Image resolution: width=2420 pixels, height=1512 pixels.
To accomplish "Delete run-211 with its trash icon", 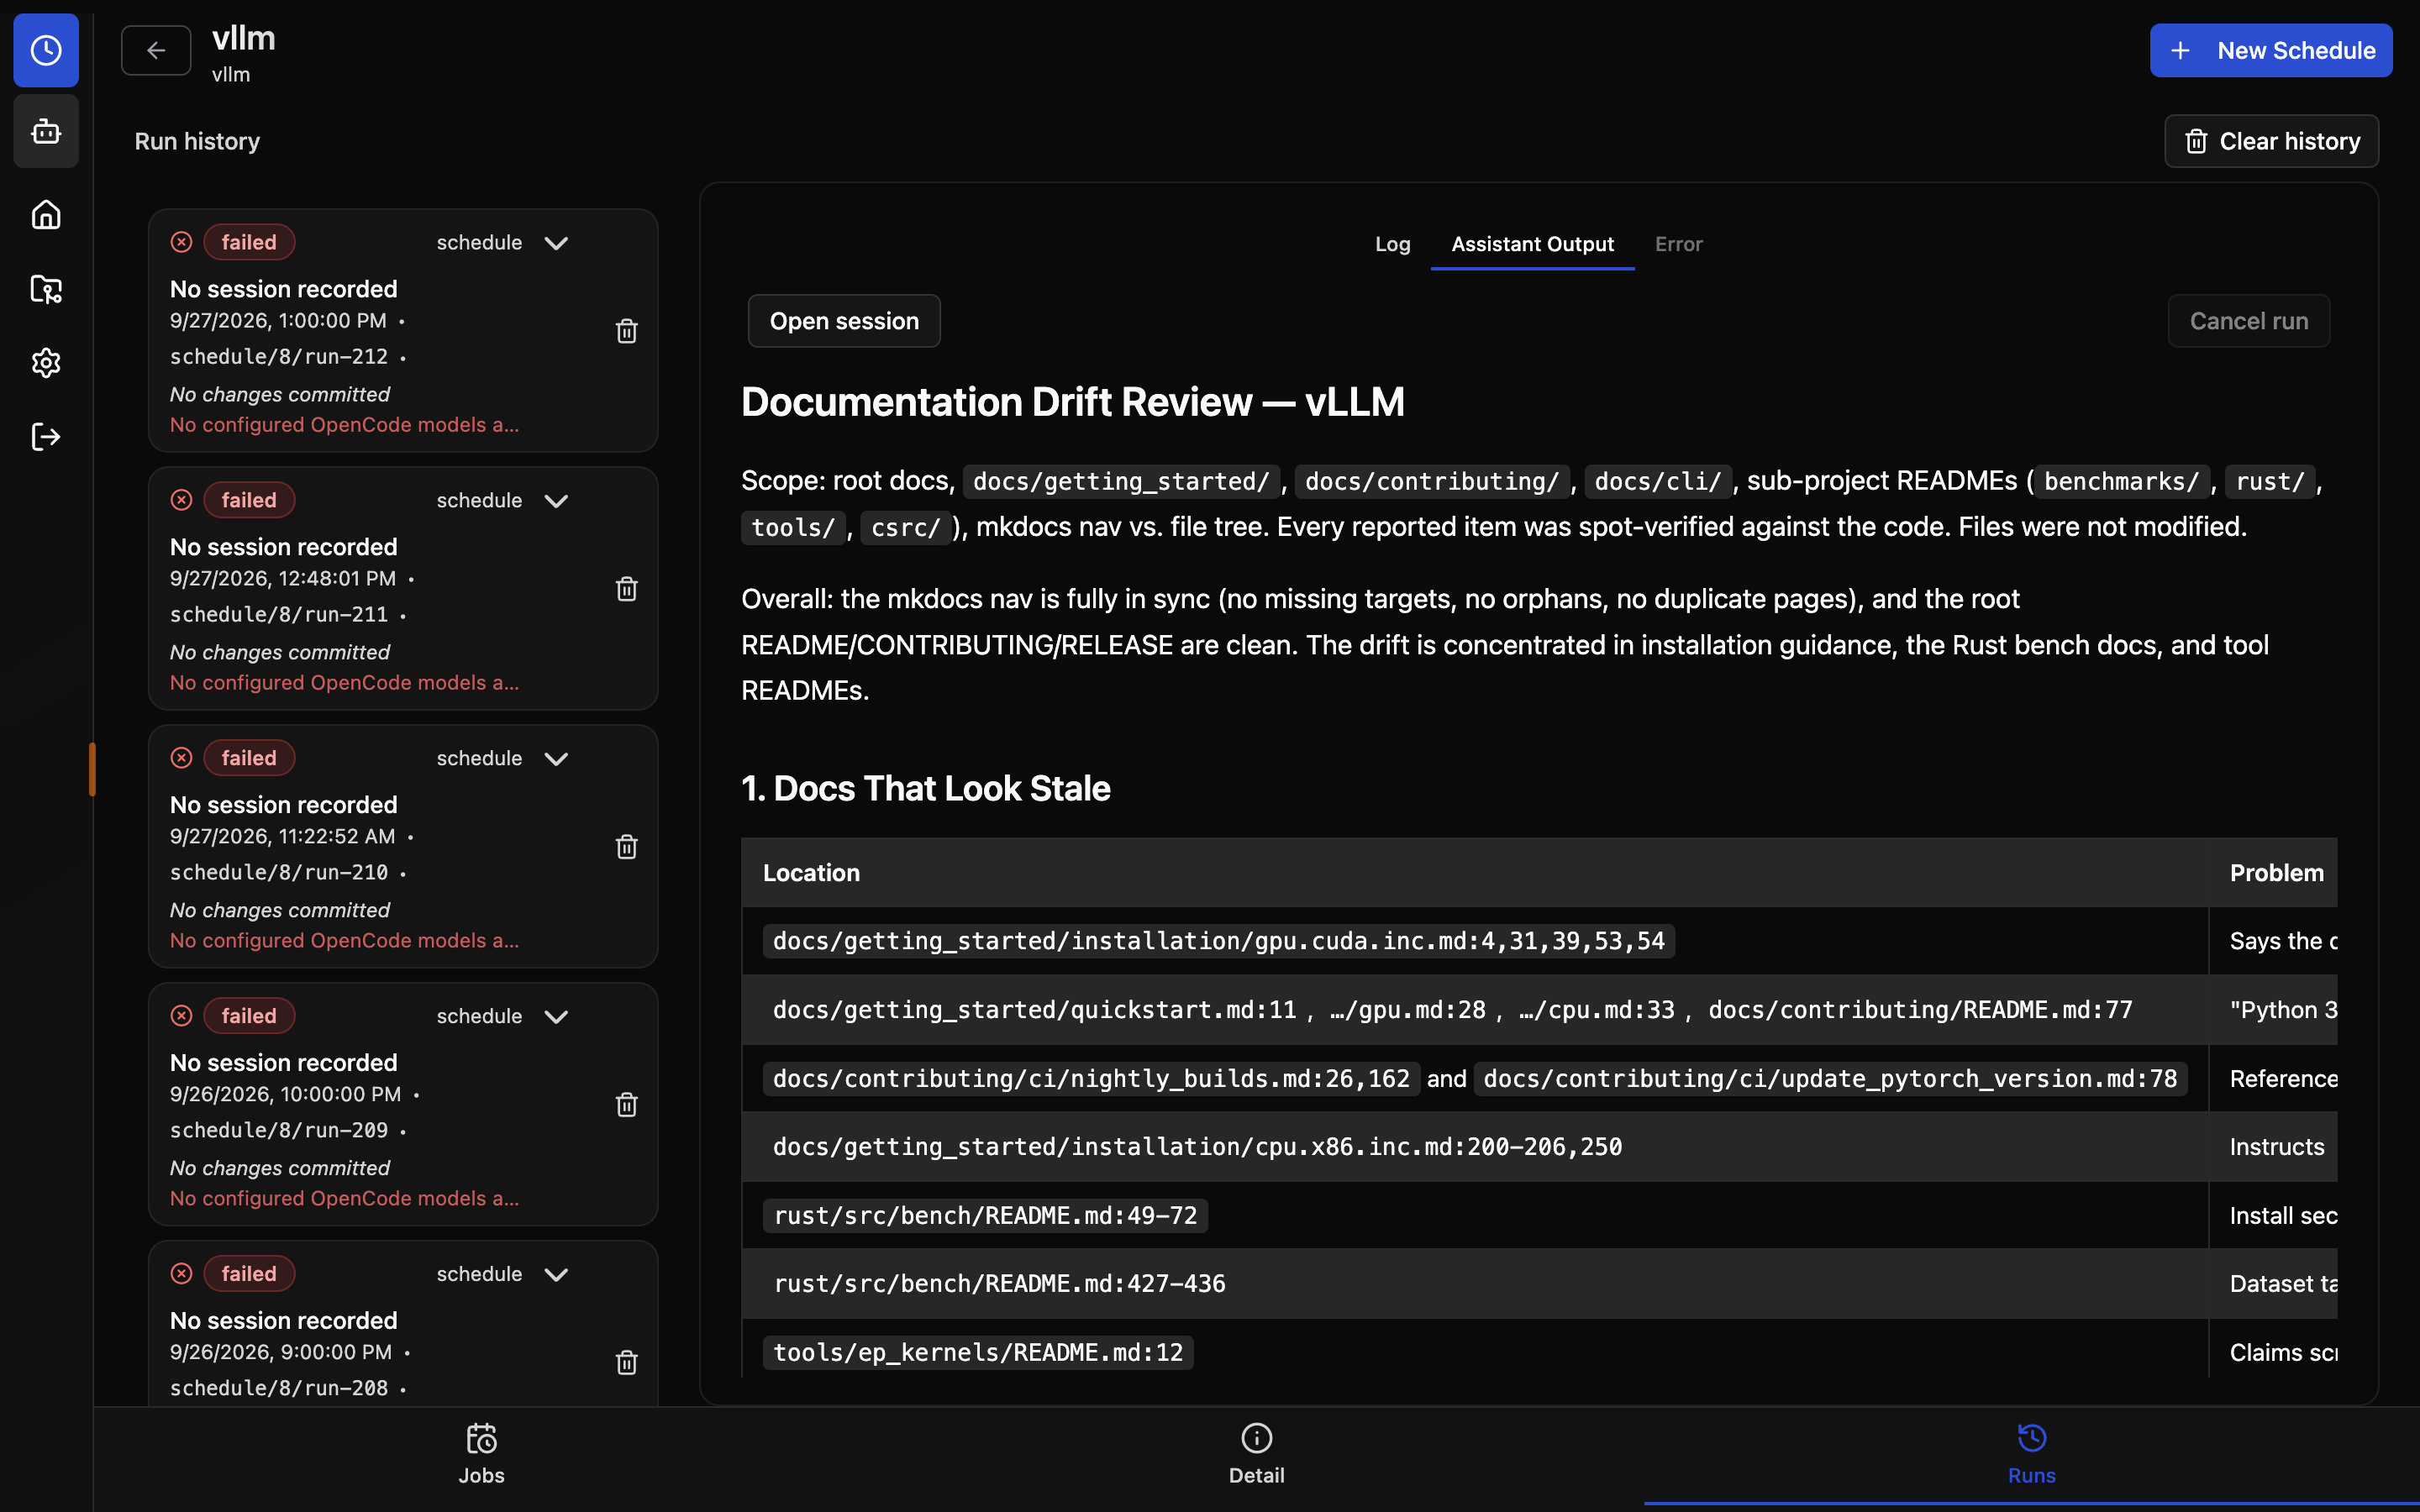I will click(626, 589).
